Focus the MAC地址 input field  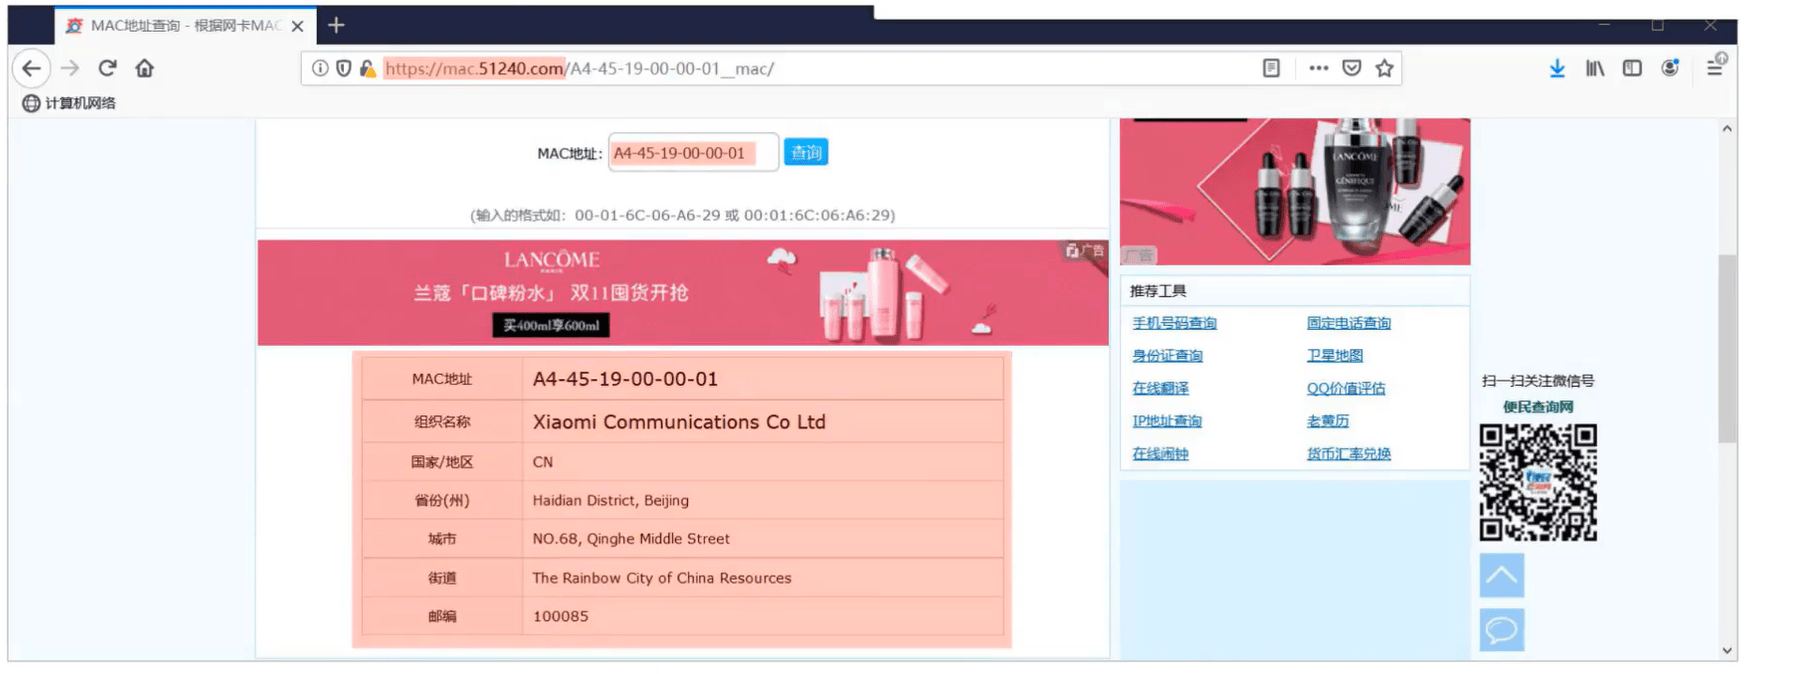pos(693,153)
